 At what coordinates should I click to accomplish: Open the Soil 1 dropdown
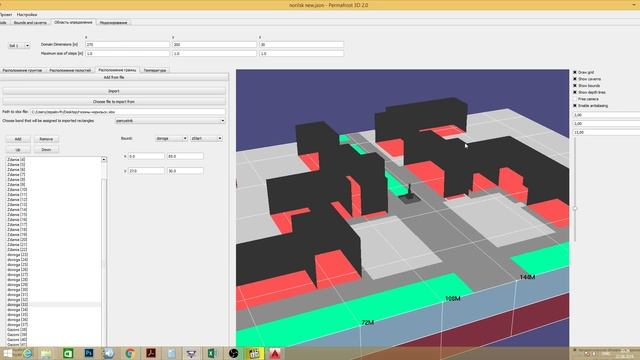click(19, 46)
